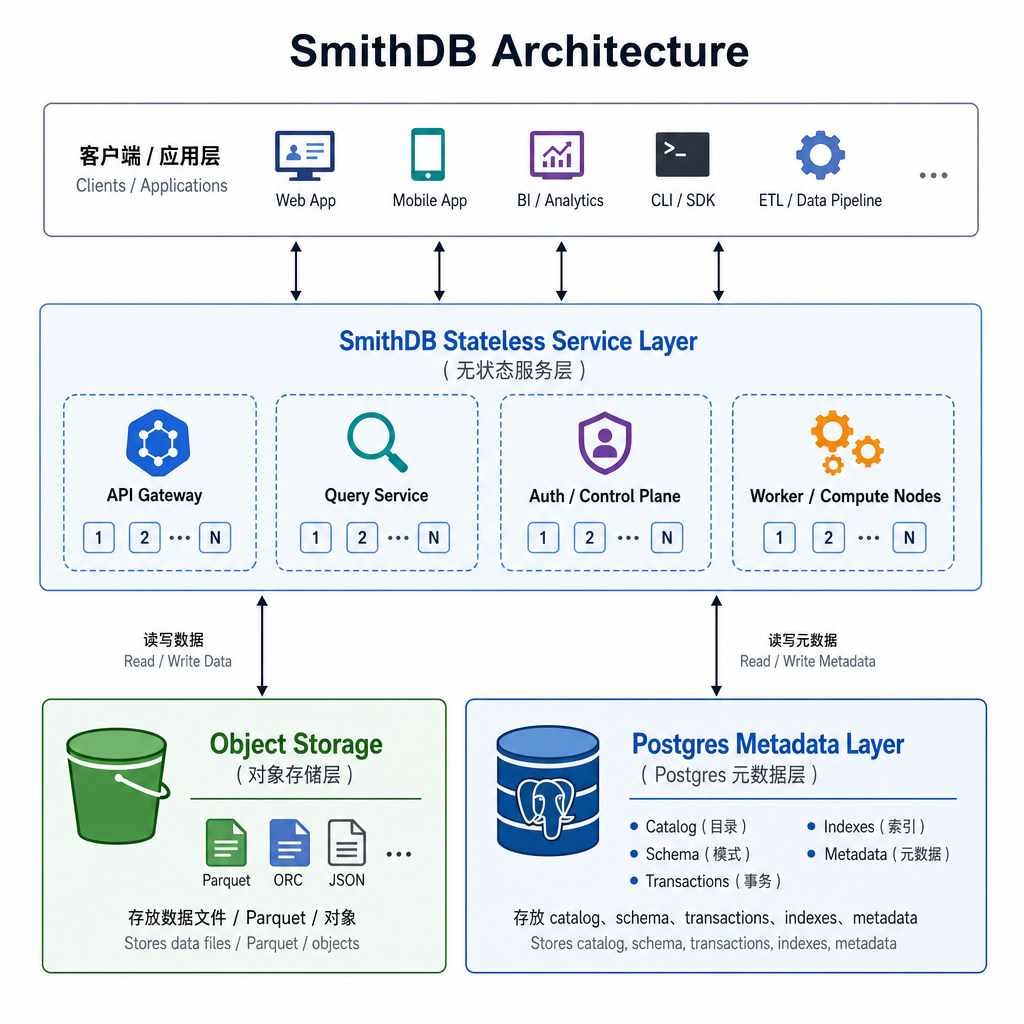
Task: Click the Metadata (元数据) bullet item
Action: 879,854
